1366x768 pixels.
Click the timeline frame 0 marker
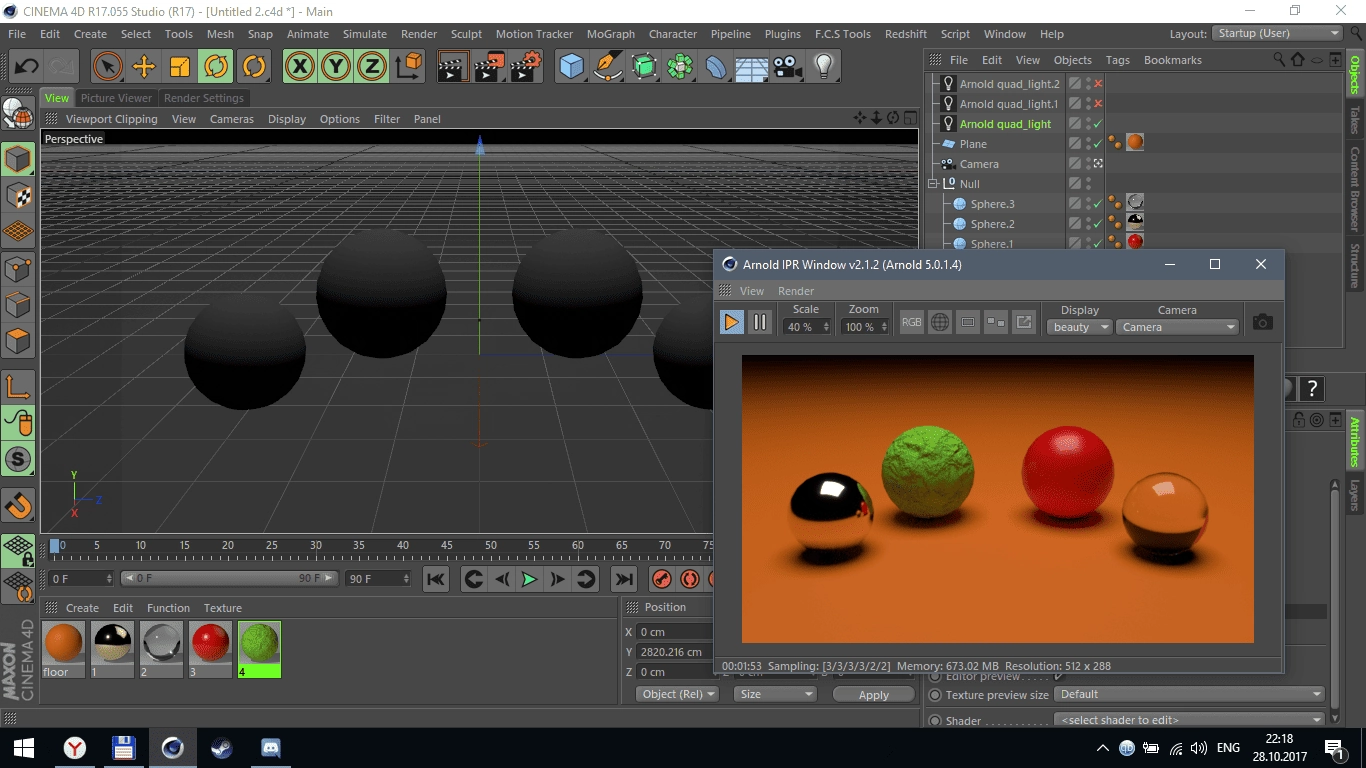(x=55, y=546)
